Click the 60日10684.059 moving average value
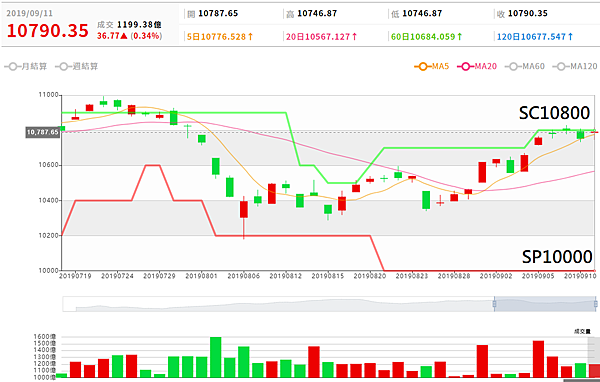Screen dimensions: 600x382 pyautogui.click(x=427, y=37)
